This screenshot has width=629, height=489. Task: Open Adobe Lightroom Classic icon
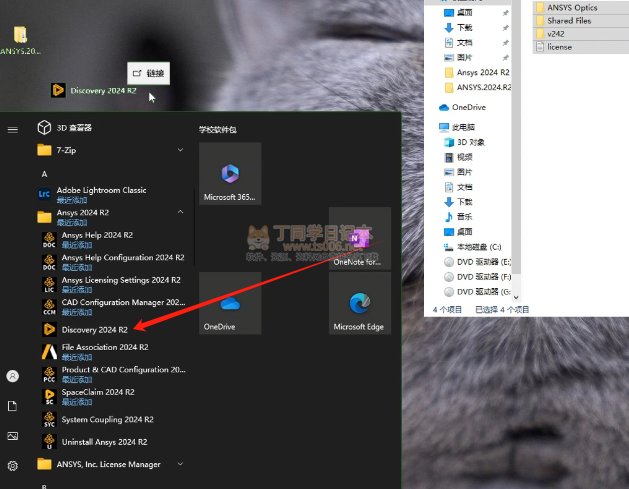(44, 194)
